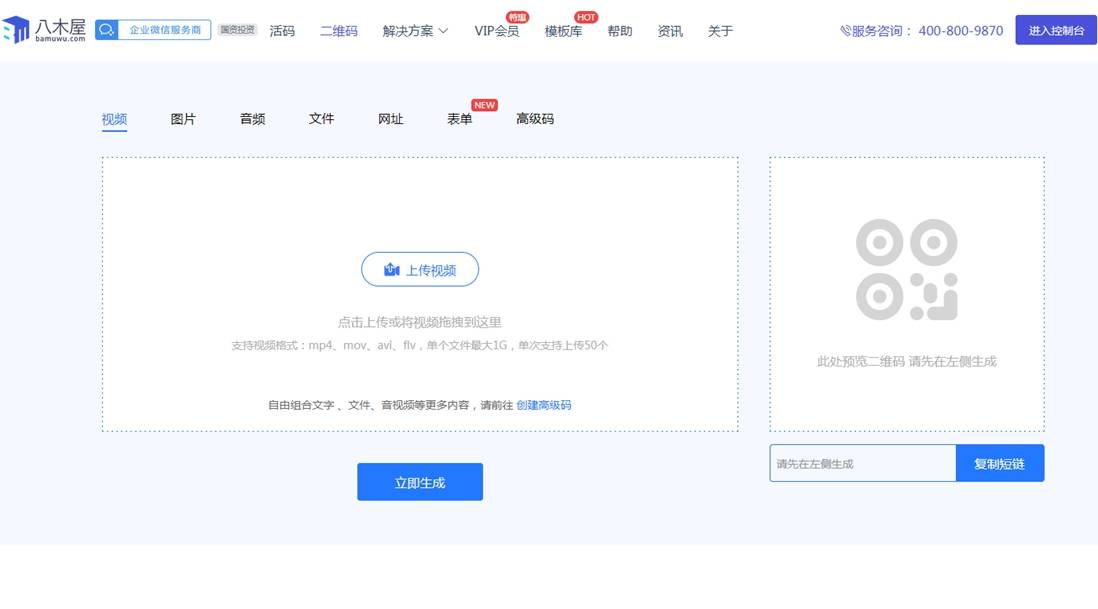Click the 八木屋 logo icon
The height and width of the screenshot is (609, 1098).
pyautogui.click(x=17, y=30)
